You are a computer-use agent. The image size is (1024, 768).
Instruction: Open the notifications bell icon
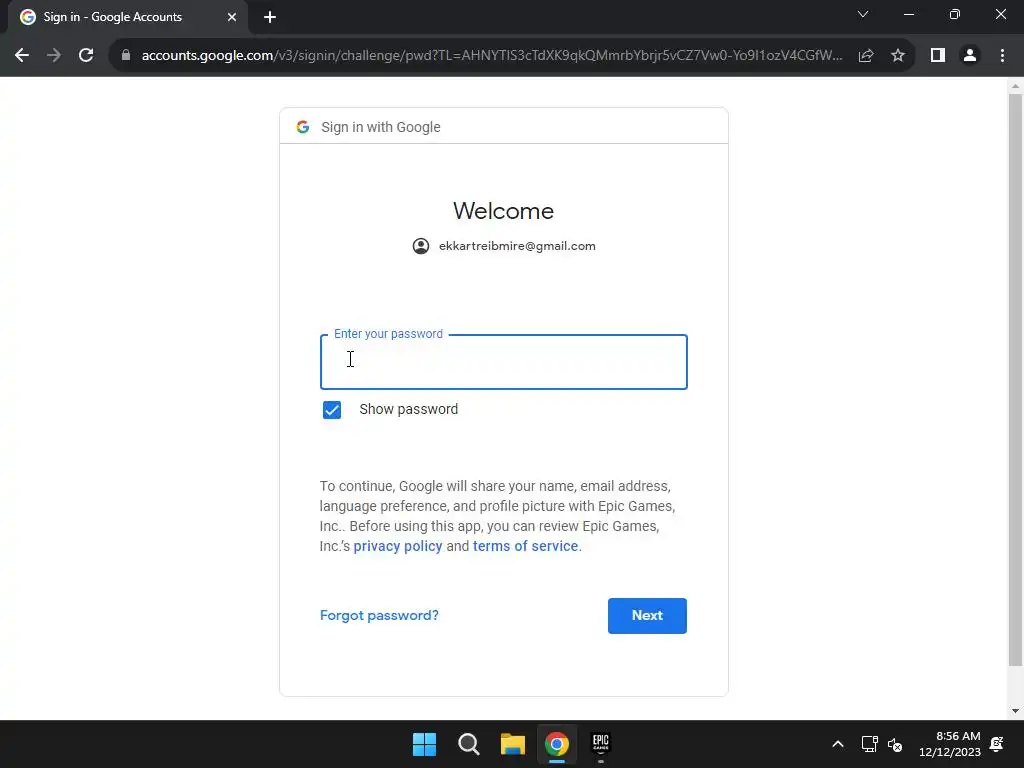coord(997,744)
